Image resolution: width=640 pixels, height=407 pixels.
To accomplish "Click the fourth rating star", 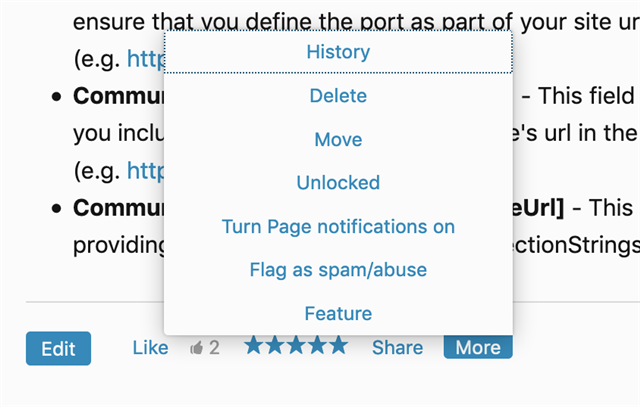I will point(318,345).
